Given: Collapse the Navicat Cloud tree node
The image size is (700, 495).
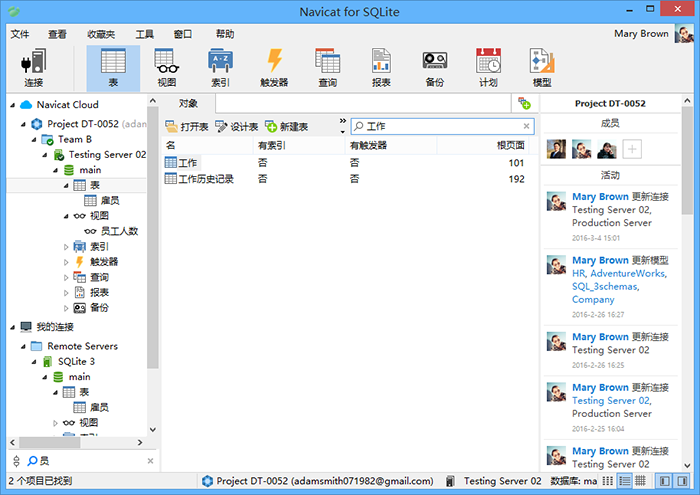Looking at the screenshot, I should 12,105.
